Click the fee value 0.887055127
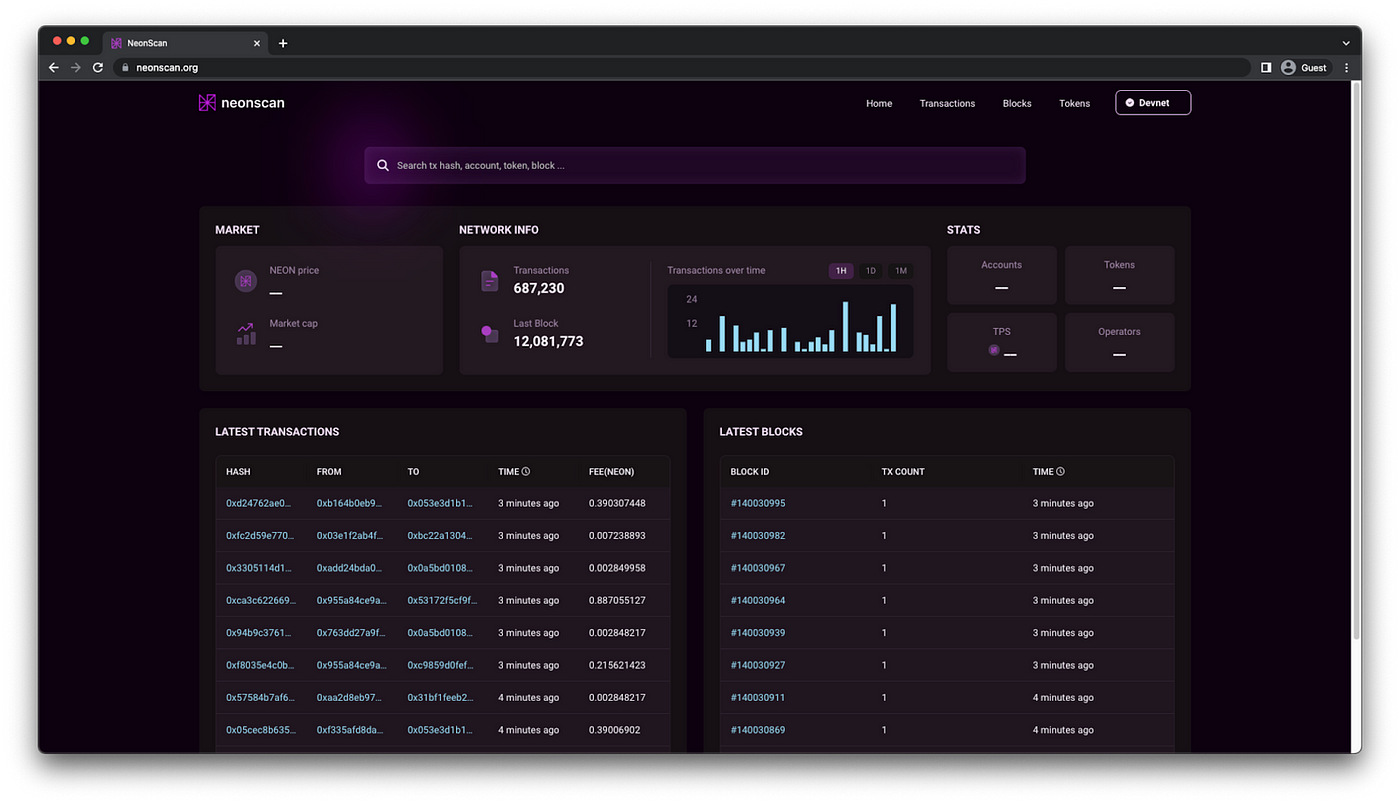 [617, 600]
